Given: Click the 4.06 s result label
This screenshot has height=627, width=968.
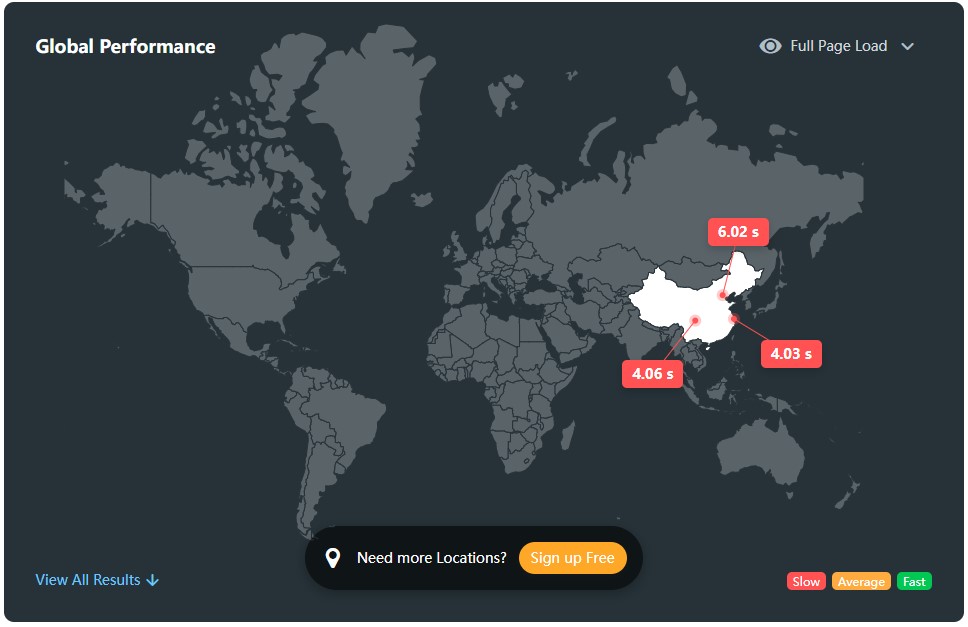Looking at the screenshot, I should coord(653,373).
